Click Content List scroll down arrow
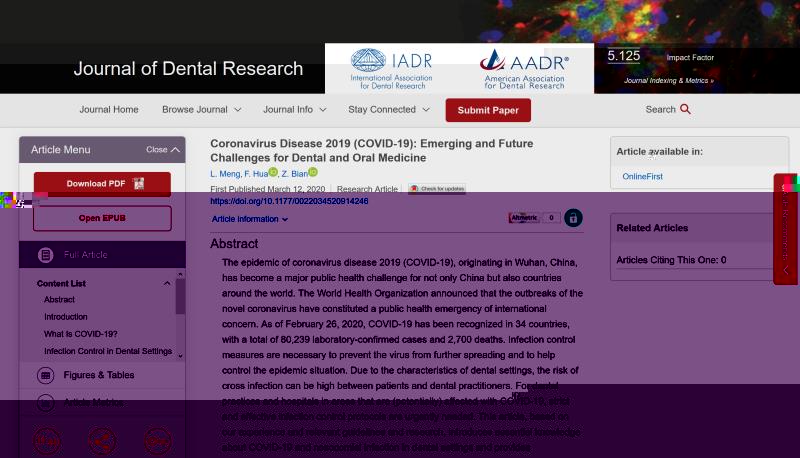Image resolution: width=800 pixels, height=458 pixels. click(x=180, y=355)
